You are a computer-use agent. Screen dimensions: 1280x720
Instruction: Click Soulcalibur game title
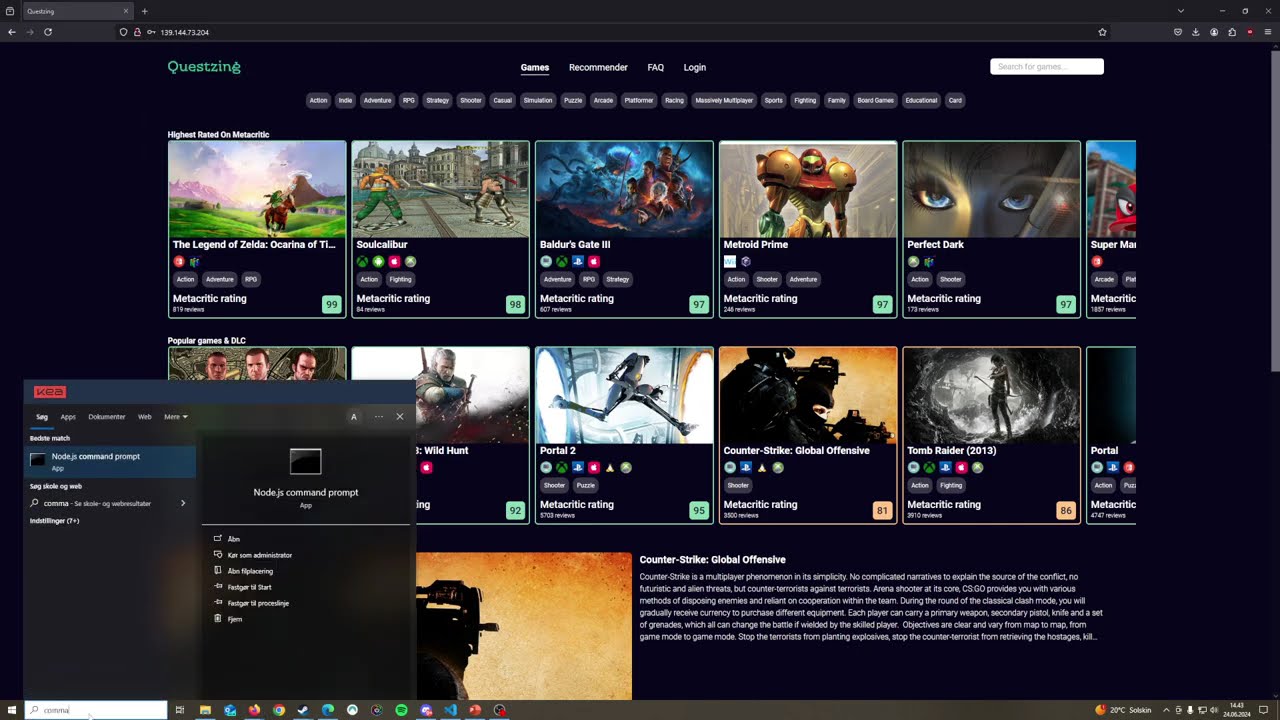[x=382, y=244]
